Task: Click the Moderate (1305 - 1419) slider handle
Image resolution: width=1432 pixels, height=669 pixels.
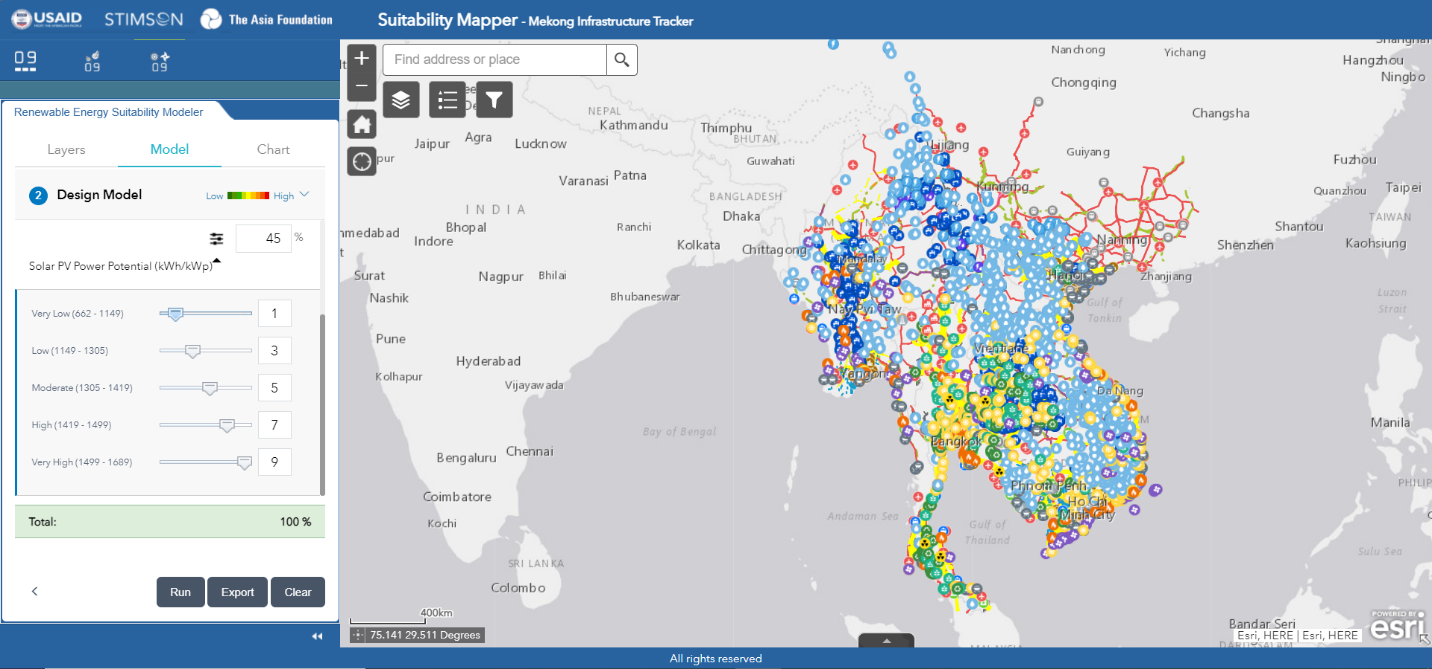Action: [x=210, y=388]
